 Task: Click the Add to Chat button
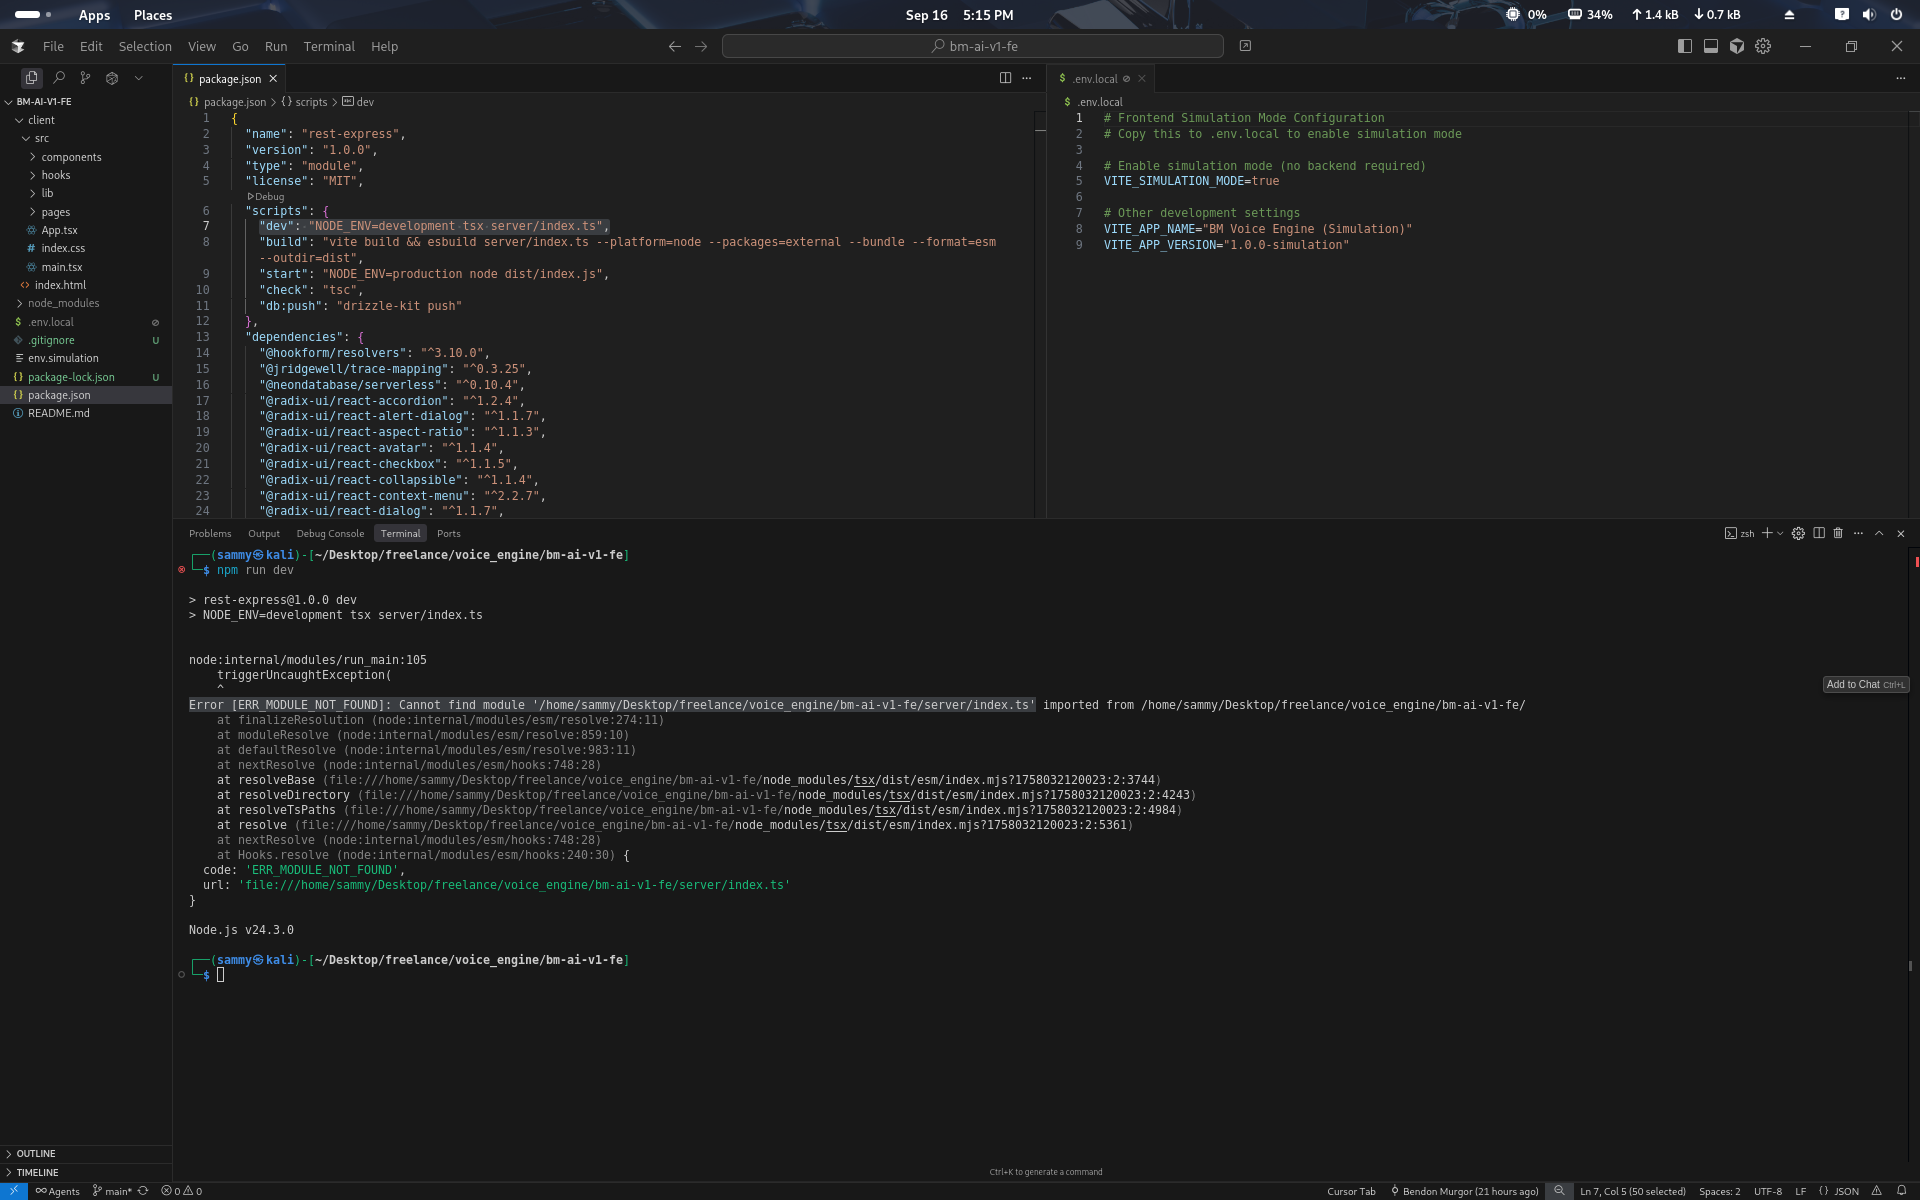click(x=1865, y=685)
